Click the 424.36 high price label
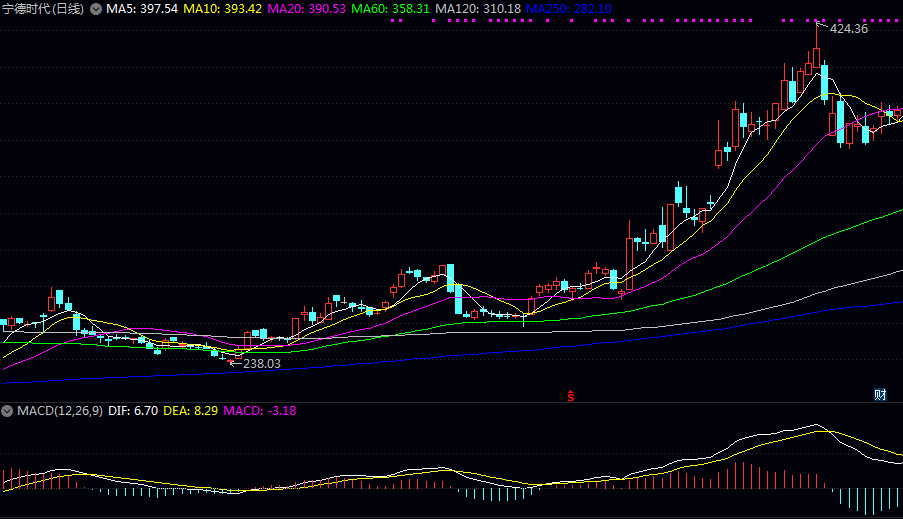This screenshot has width=903, height=519. tap(848, 29)
